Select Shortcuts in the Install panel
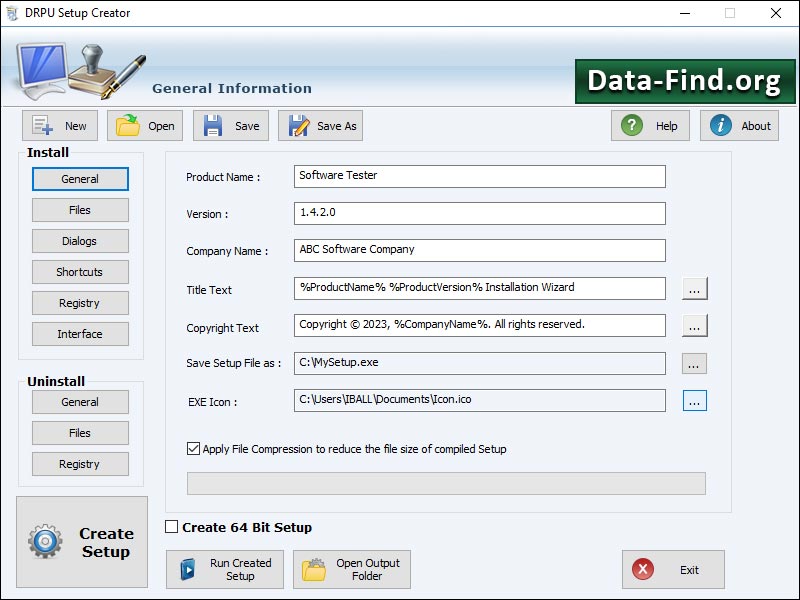The height and width of the screenshot is (600, 800). click(x=80, y=272)
